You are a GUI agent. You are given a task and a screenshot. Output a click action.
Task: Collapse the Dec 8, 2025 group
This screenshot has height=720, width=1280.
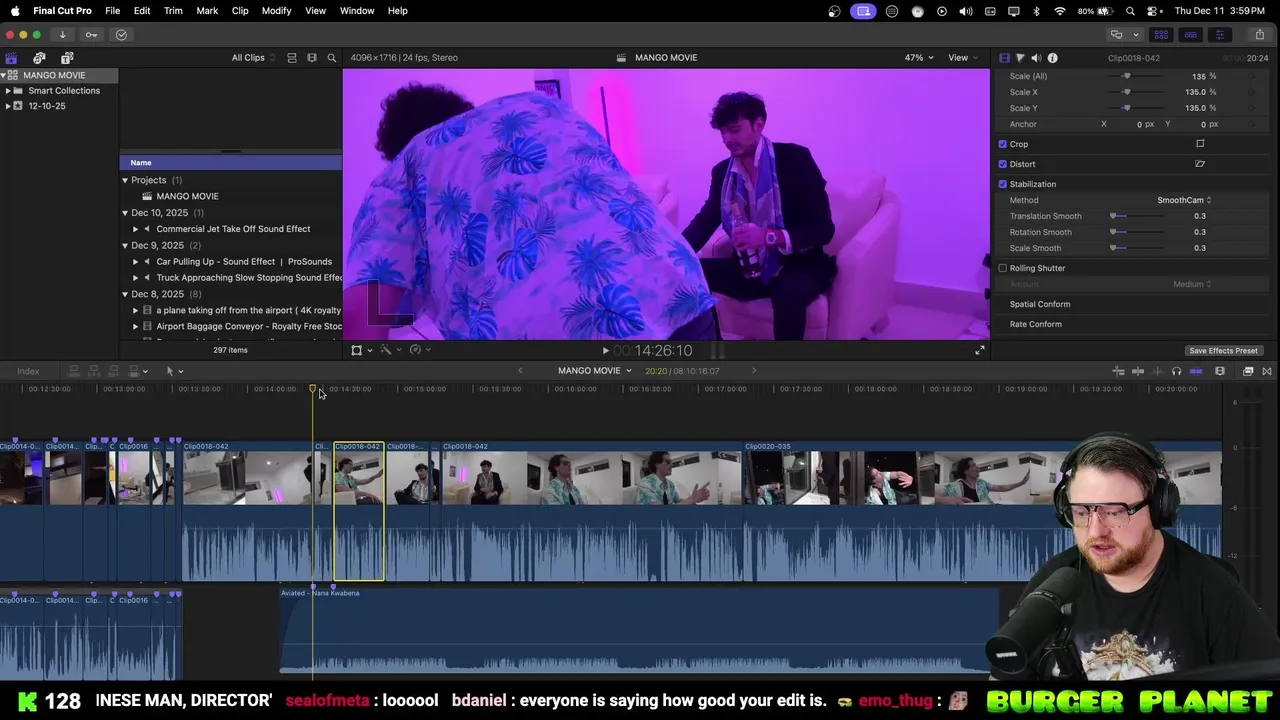point(125,294)
